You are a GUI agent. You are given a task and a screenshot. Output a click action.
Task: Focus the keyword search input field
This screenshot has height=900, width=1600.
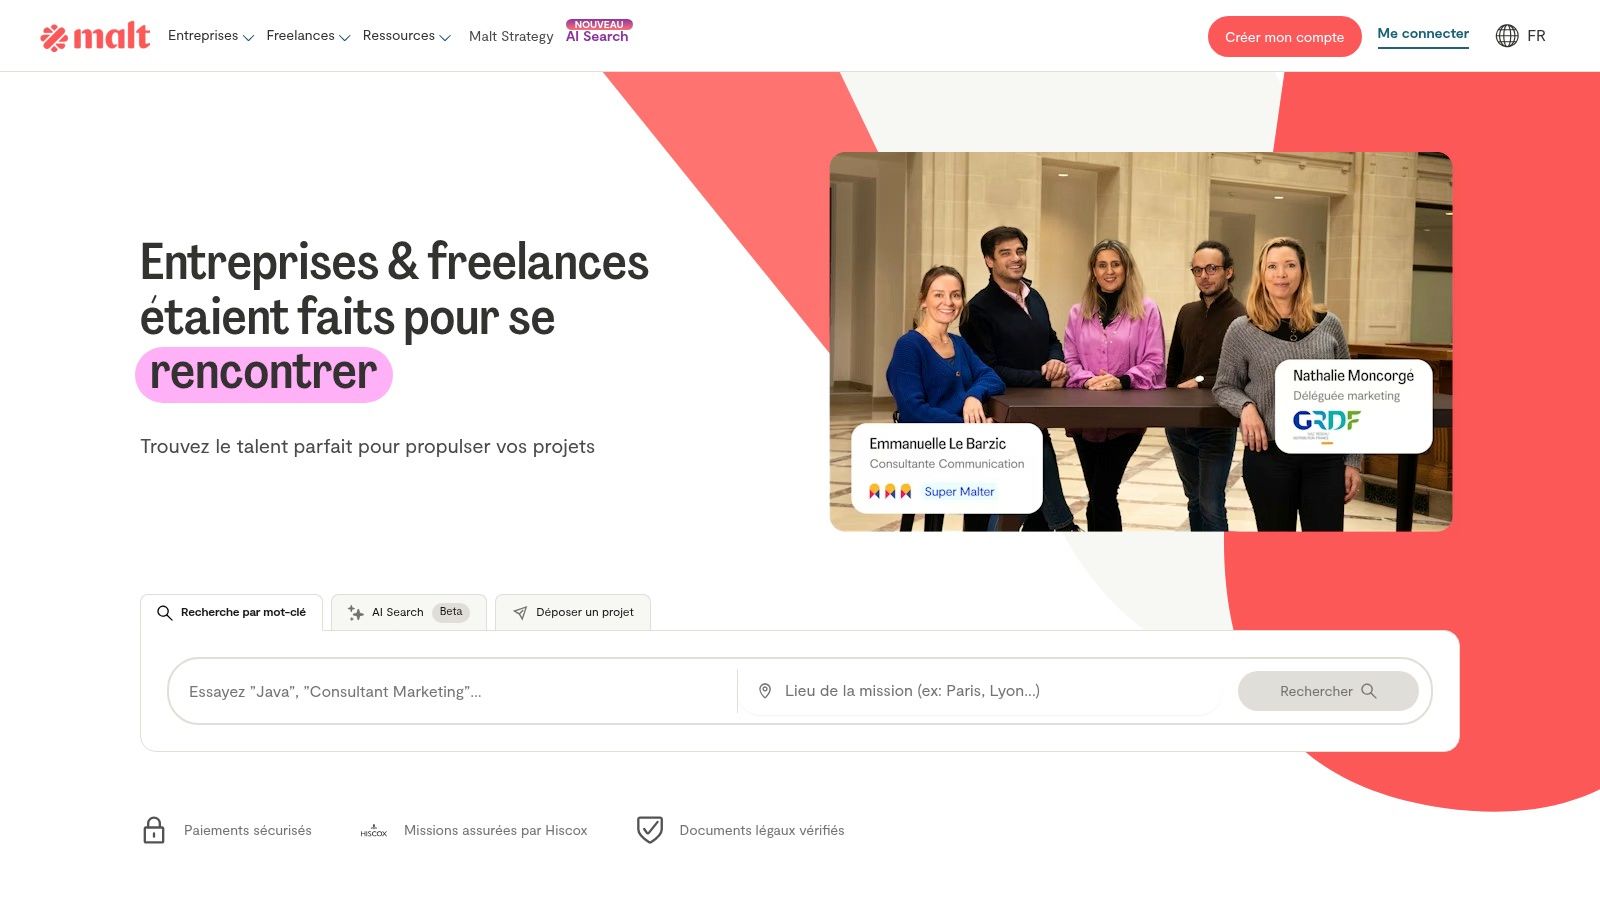pyautogui.click(x=453, y=691)
